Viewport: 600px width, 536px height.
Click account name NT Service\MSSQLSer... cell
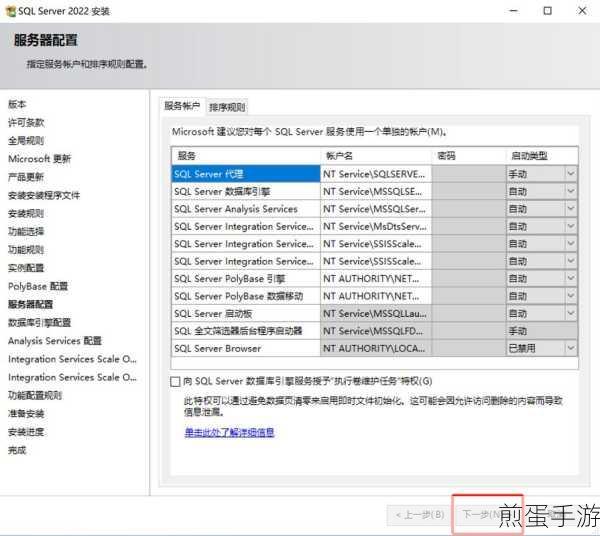click(x=376, y=209)
